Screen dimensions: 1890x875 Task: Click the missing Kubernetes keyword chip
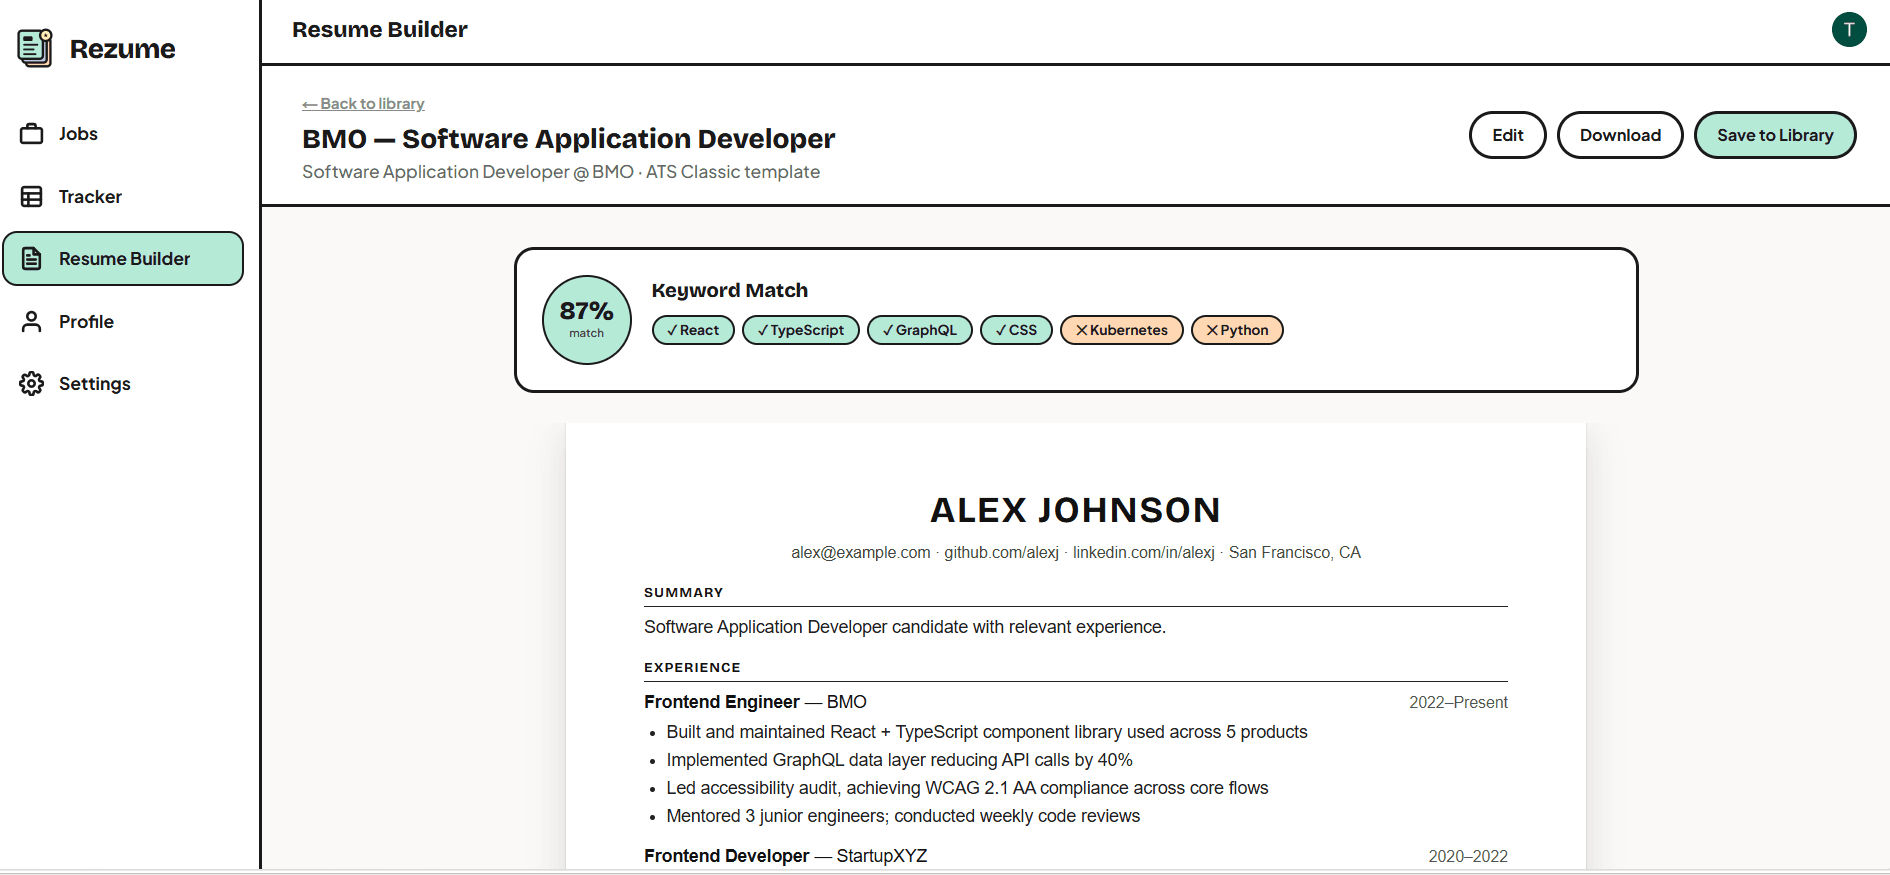click(x=1122, y=330)
